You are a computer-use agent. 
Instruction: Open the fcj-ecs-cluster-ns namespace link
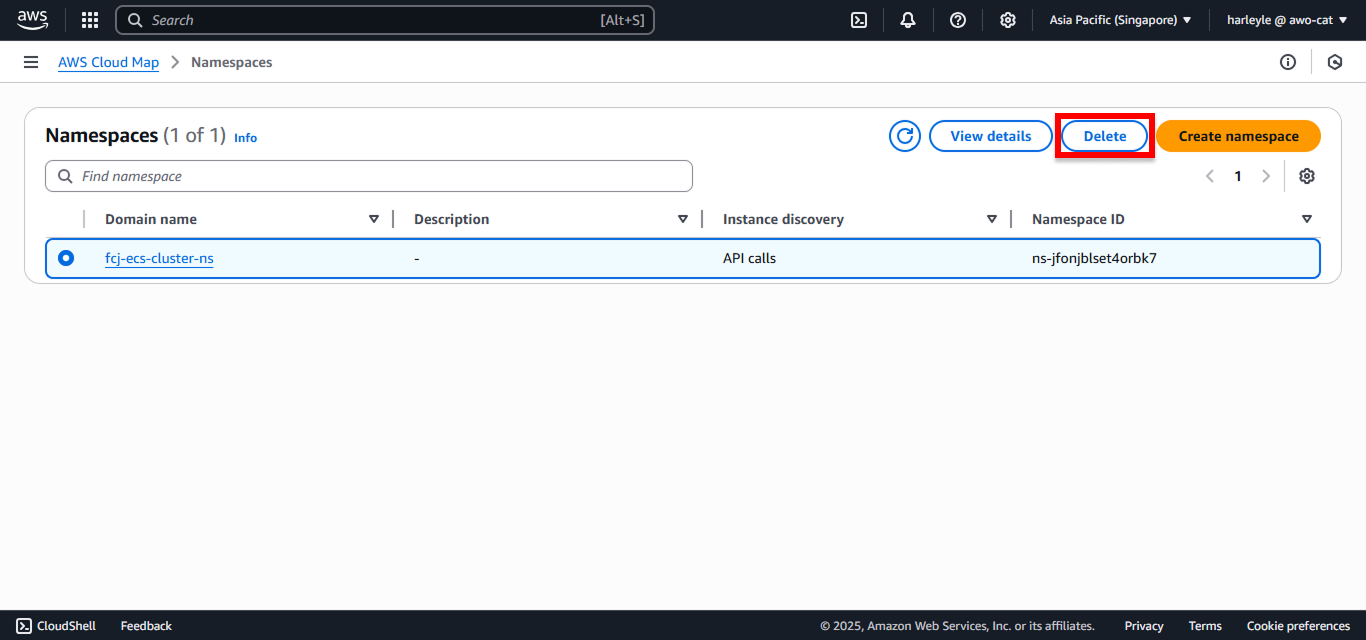coord(159,258)
